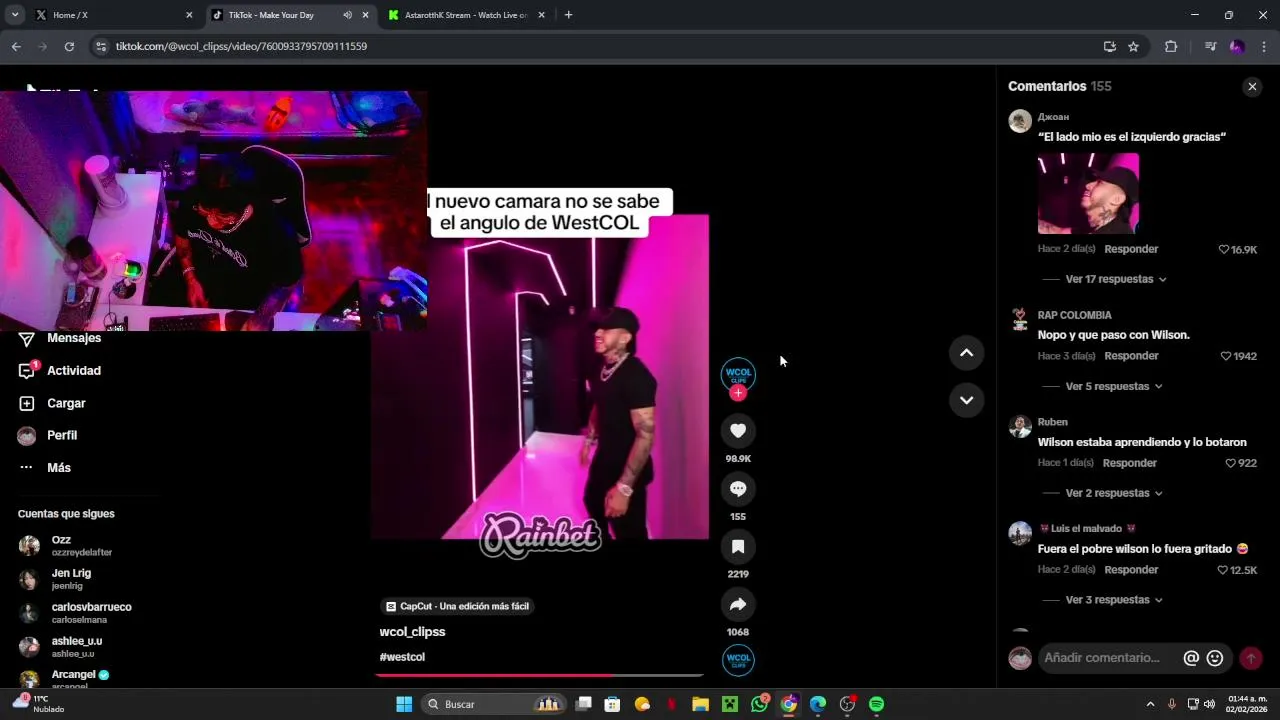Open the sound disc at bottom
The image size is (1280, 720).
(738, 660)
